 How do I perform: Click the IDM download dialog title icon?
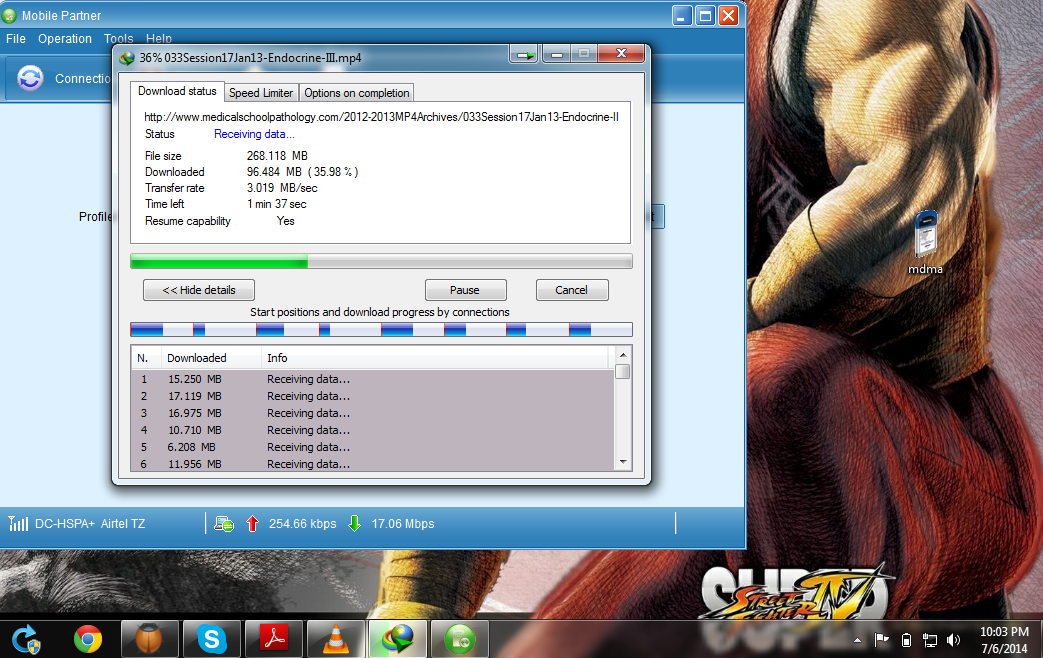coord(127,59)
